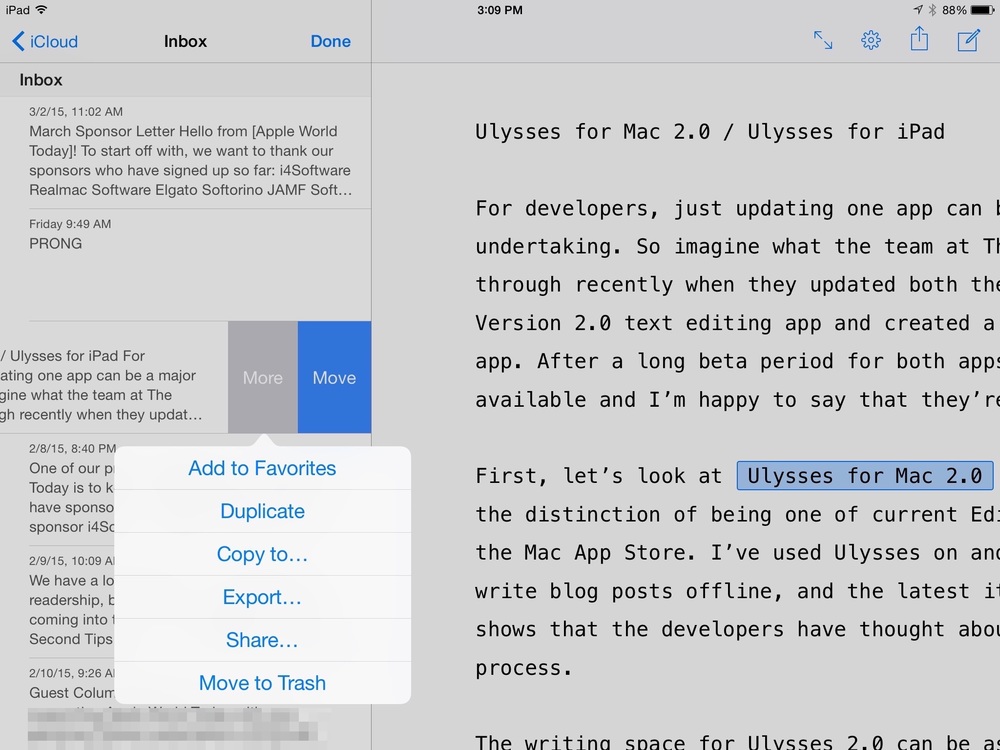
Task: Place cursor in the editor title line
Action: [x=710, y=132]
